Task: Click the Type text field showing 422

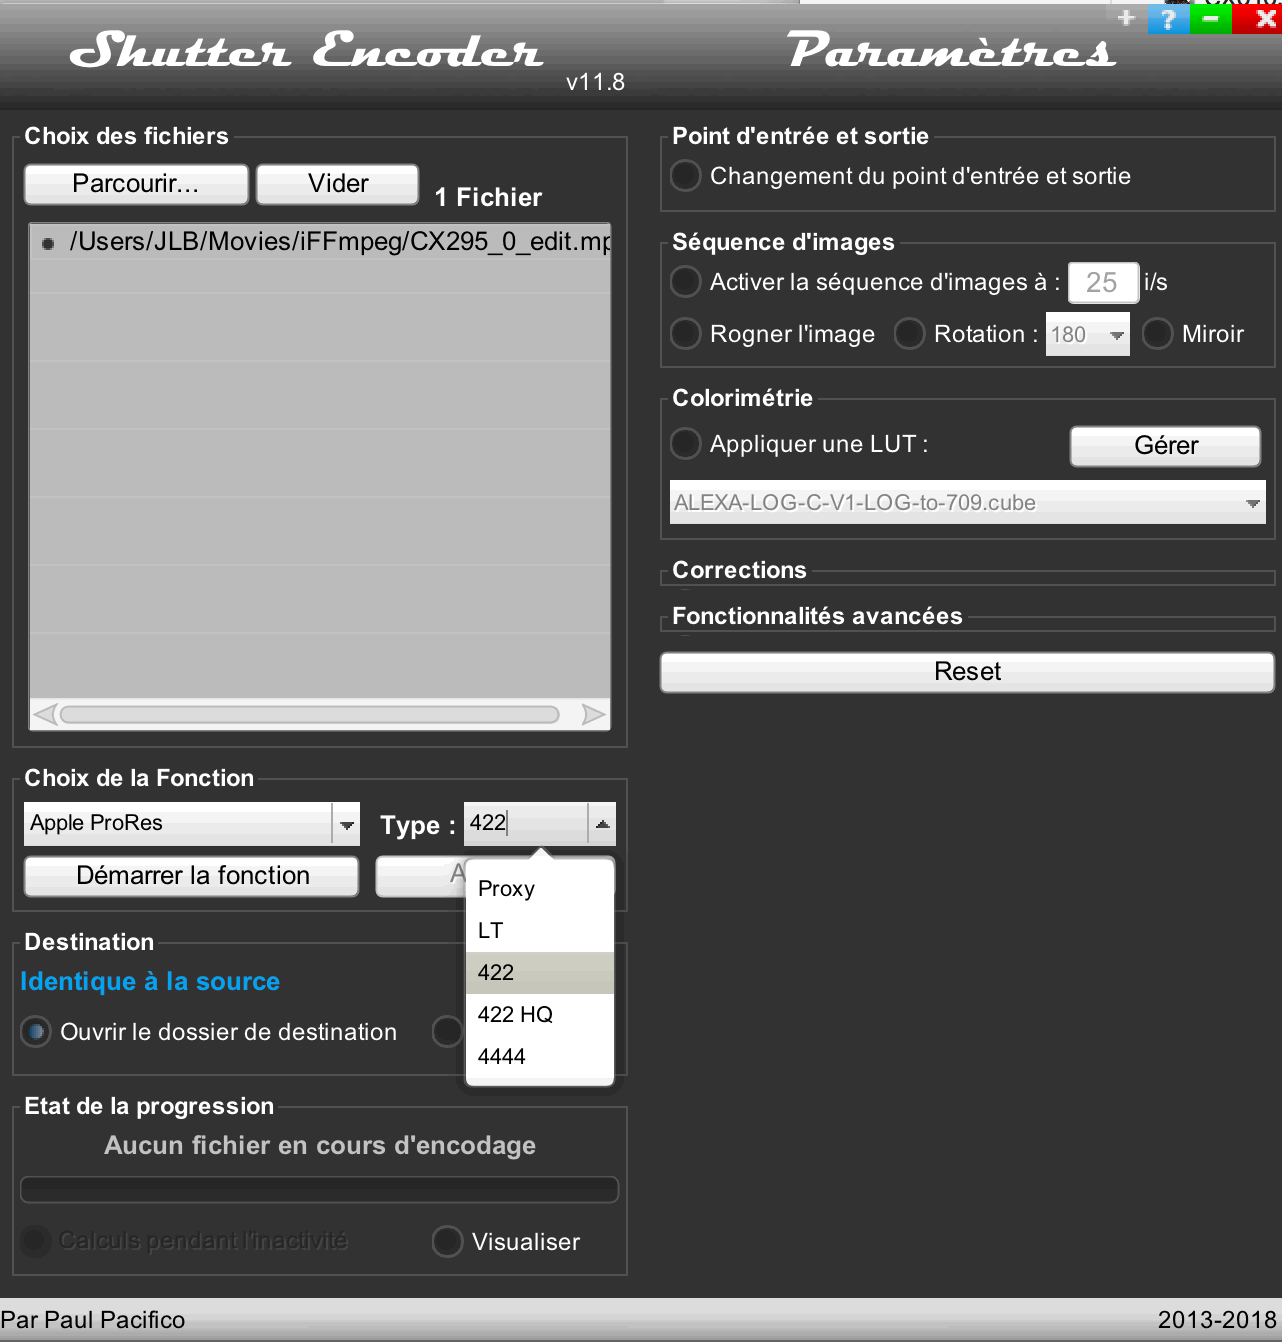Action: [526, 824]
